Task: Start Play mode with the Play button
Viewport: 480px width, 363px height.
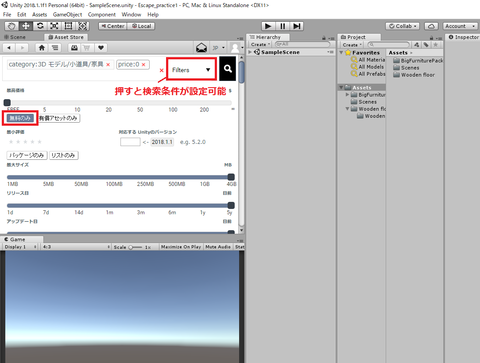Action: [x=268, y=26]
